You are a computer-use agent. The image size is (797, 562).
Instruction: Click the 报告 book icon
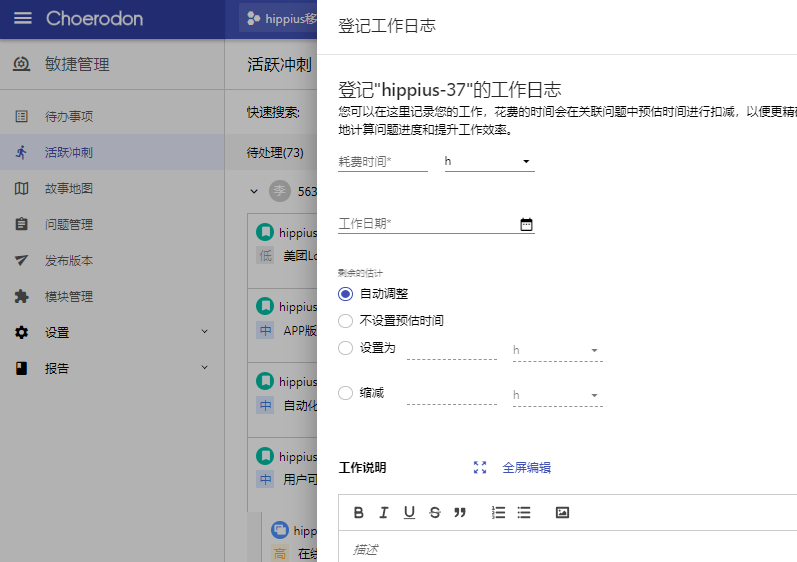21,368
